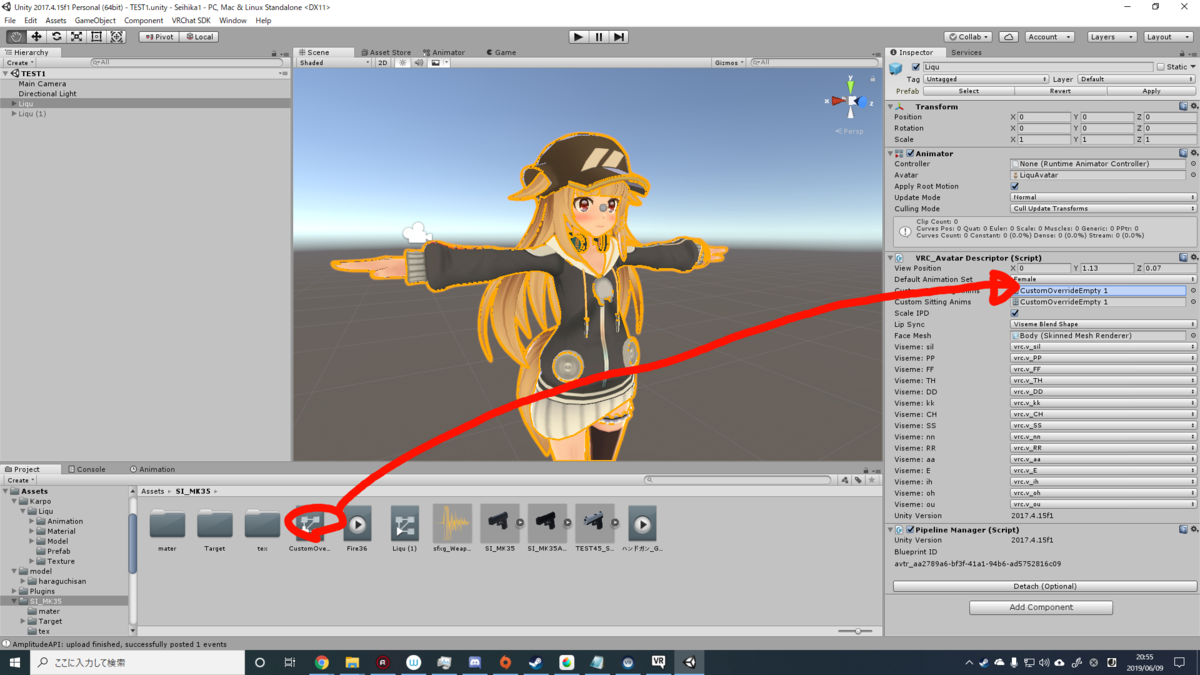Click the prefab Apply button
Screen dimensions: 1200x675
point(1151,91)
